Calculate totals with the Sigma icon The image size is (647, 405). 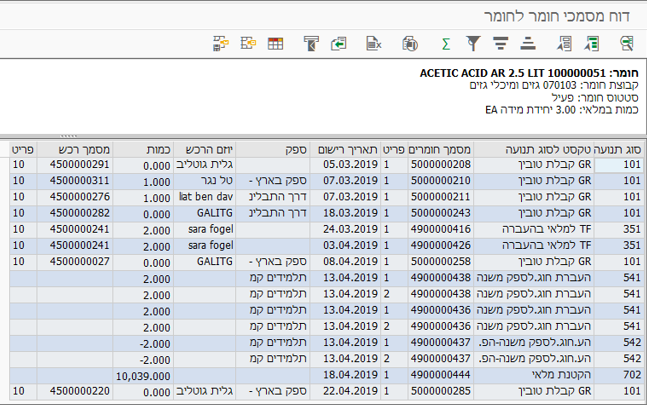click(x=446, y=44)
